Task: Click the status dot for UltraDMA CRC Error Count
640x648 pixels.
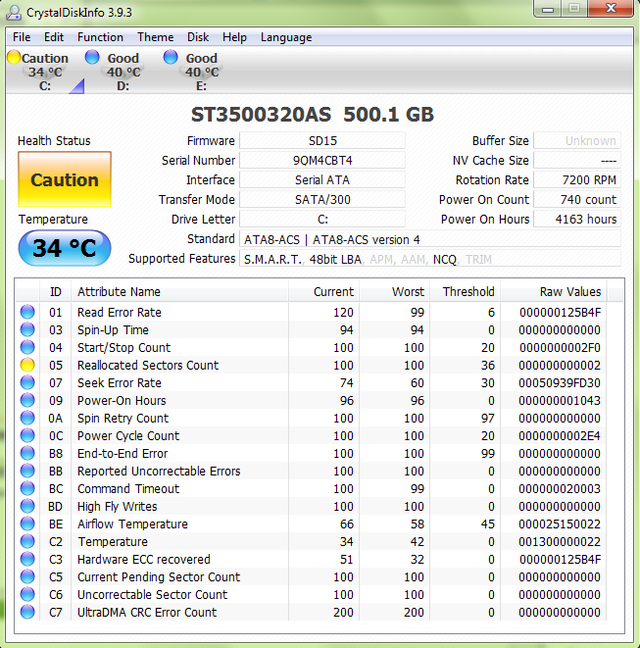Action: [28, 612]
